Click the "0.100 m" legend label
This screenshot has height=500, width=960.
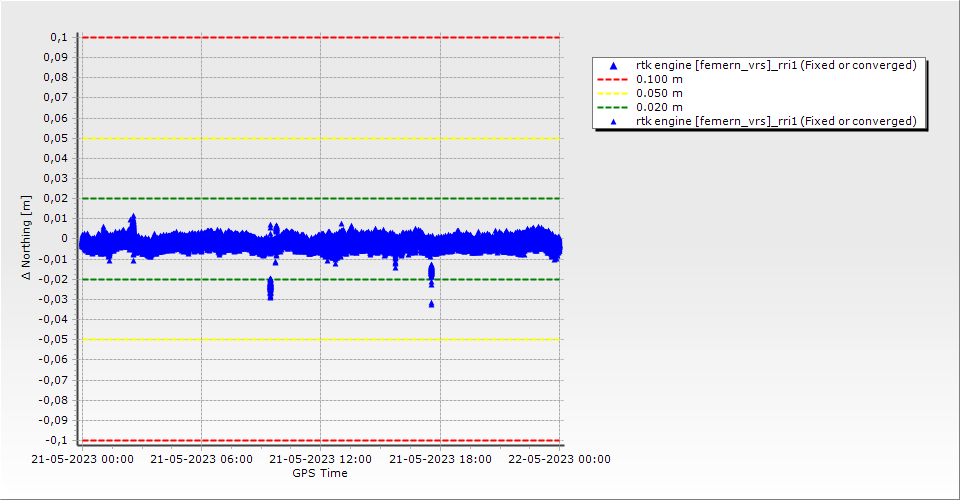click(x=660, y=79)
